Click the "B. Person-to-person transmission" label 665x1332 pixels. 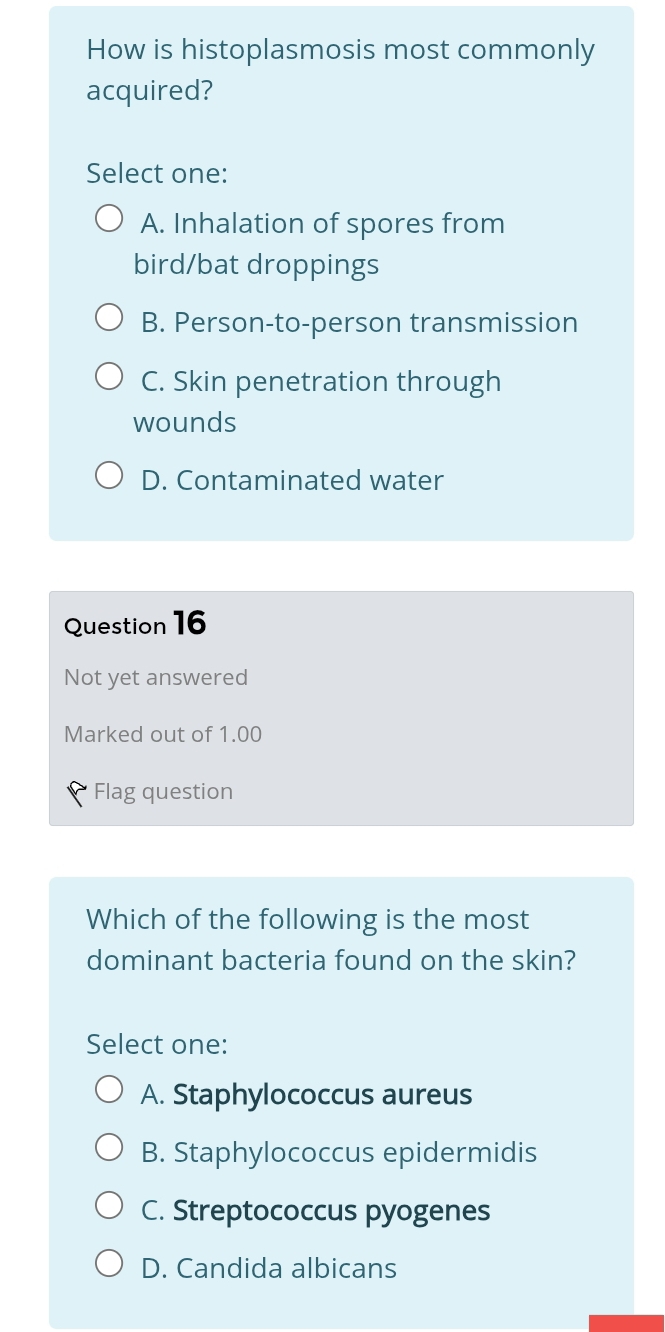pyautogui.click(x=360, y=323)
